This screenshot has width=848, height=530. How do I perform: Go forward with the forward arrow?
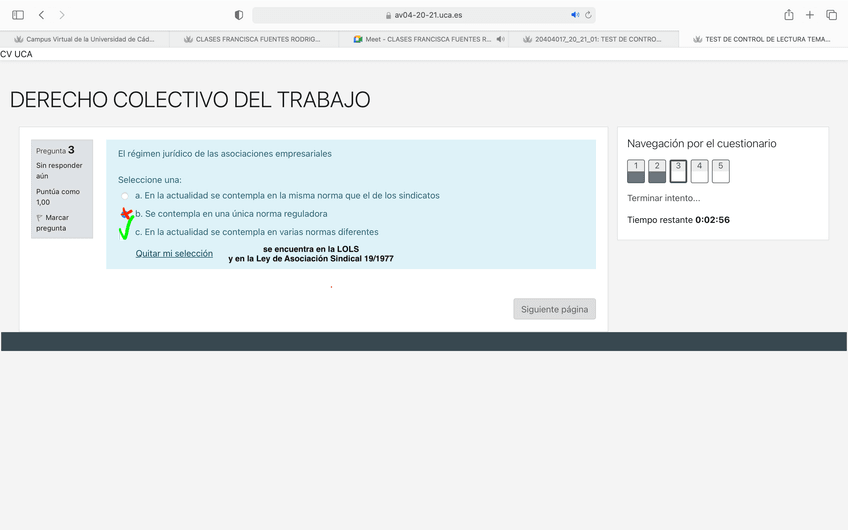point(62,15)
